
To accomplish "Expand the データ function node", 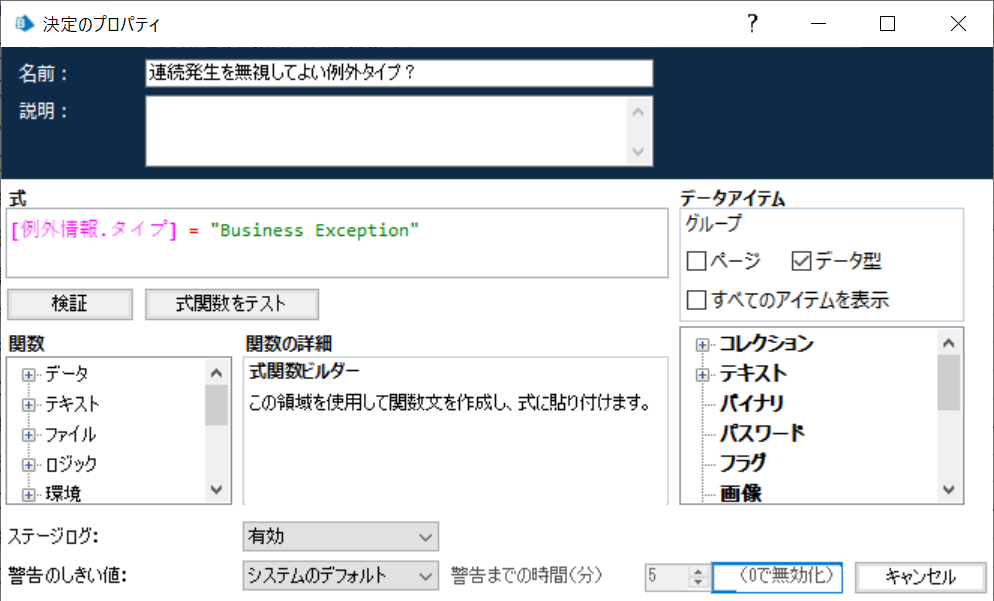I will click(29, 375).
